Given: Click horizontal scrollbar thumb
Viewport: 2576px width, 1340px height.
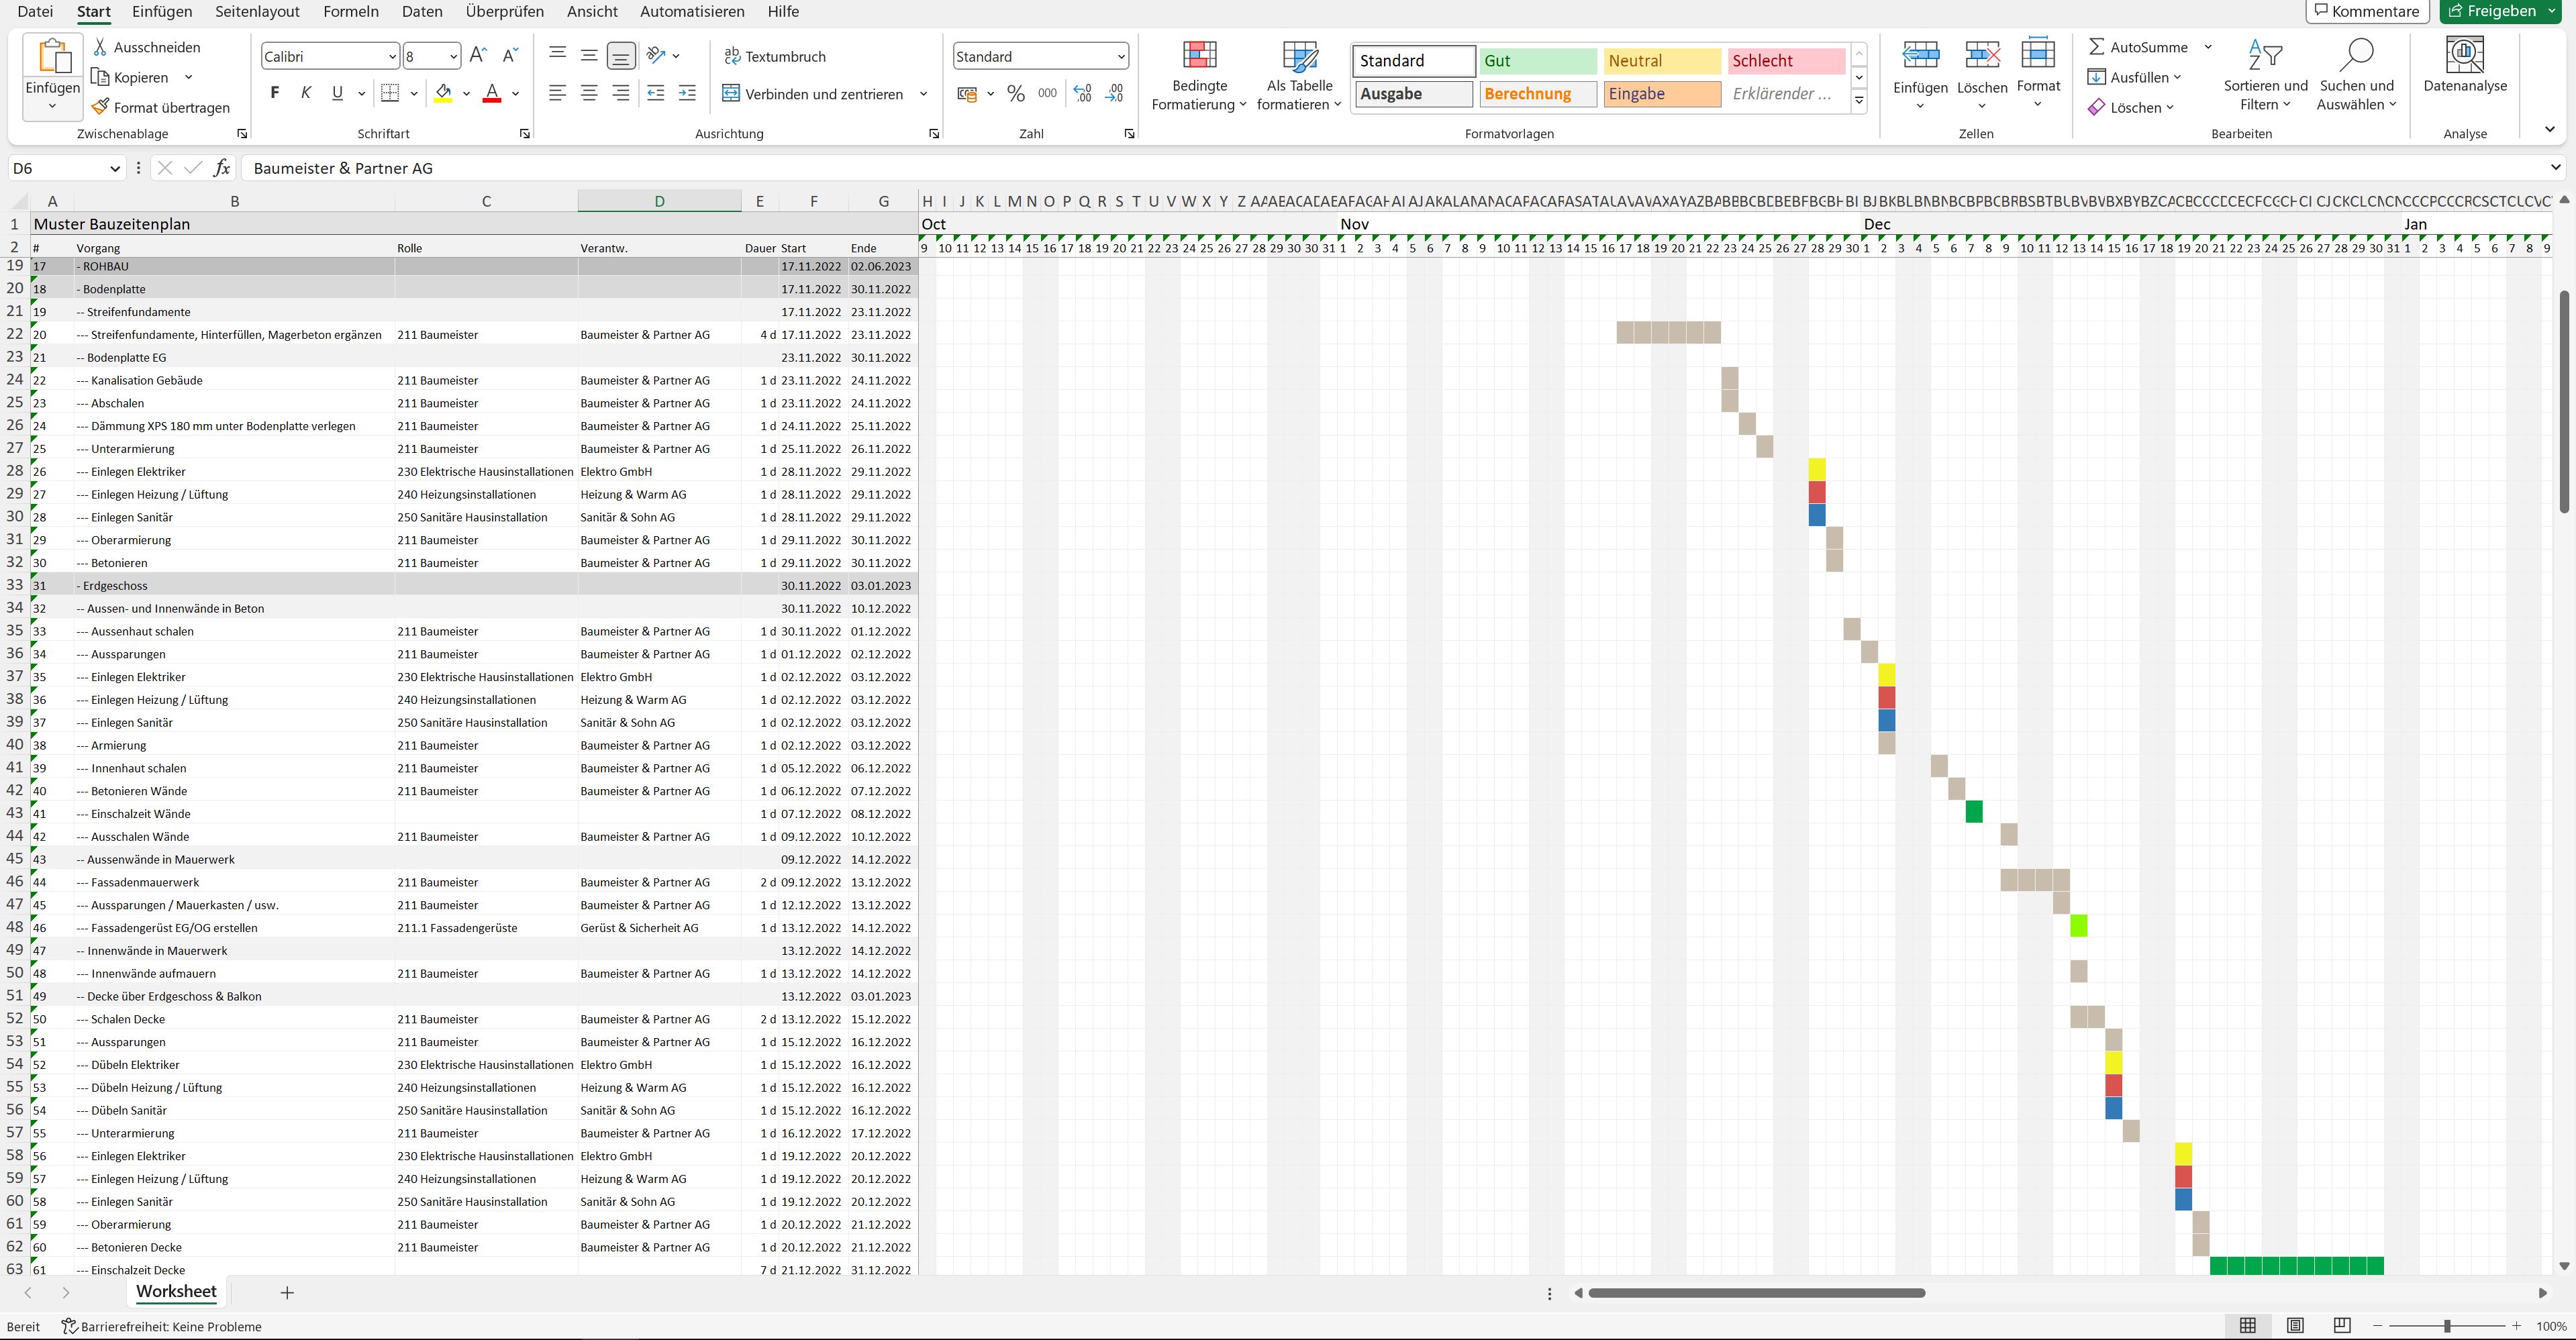Looking at the screenshot, I should pyautogui.click(x=1756, y=1293).
